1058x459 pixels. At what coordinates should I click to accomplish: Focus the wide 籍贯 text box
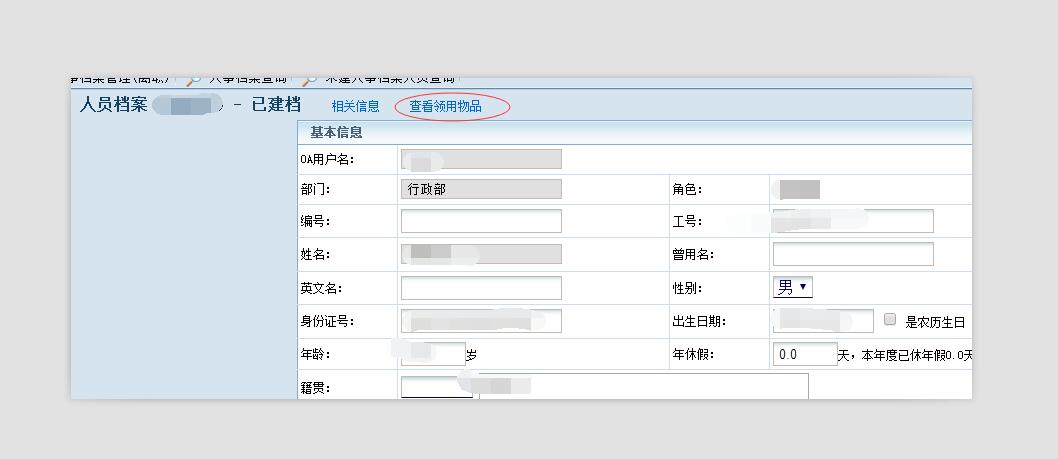(644, 386)
